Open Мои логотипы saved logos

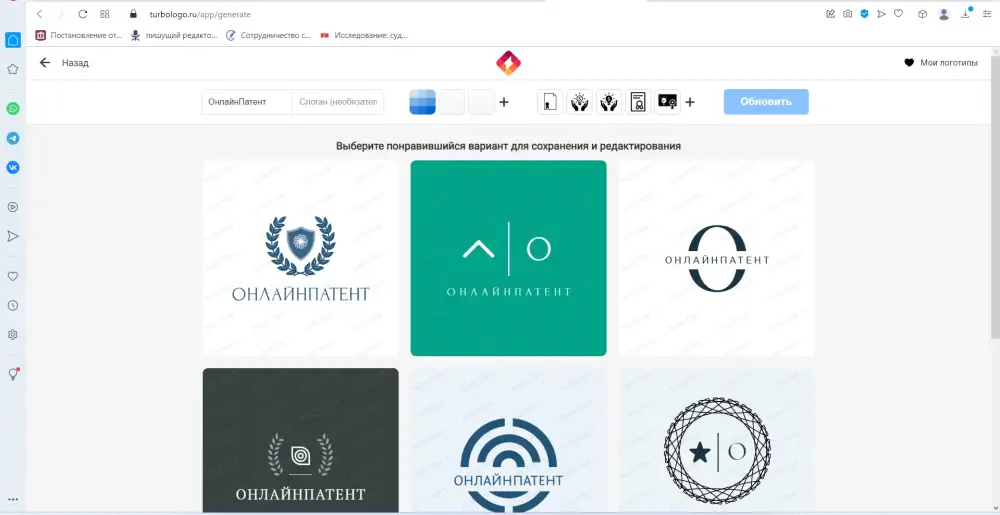coord(940,63)
